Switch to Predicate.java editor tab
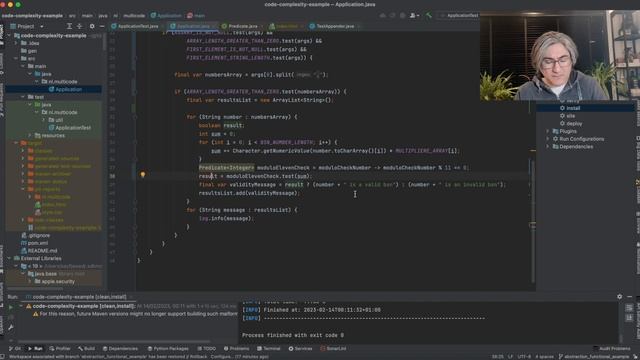640x360 pixels. [242, 26]
